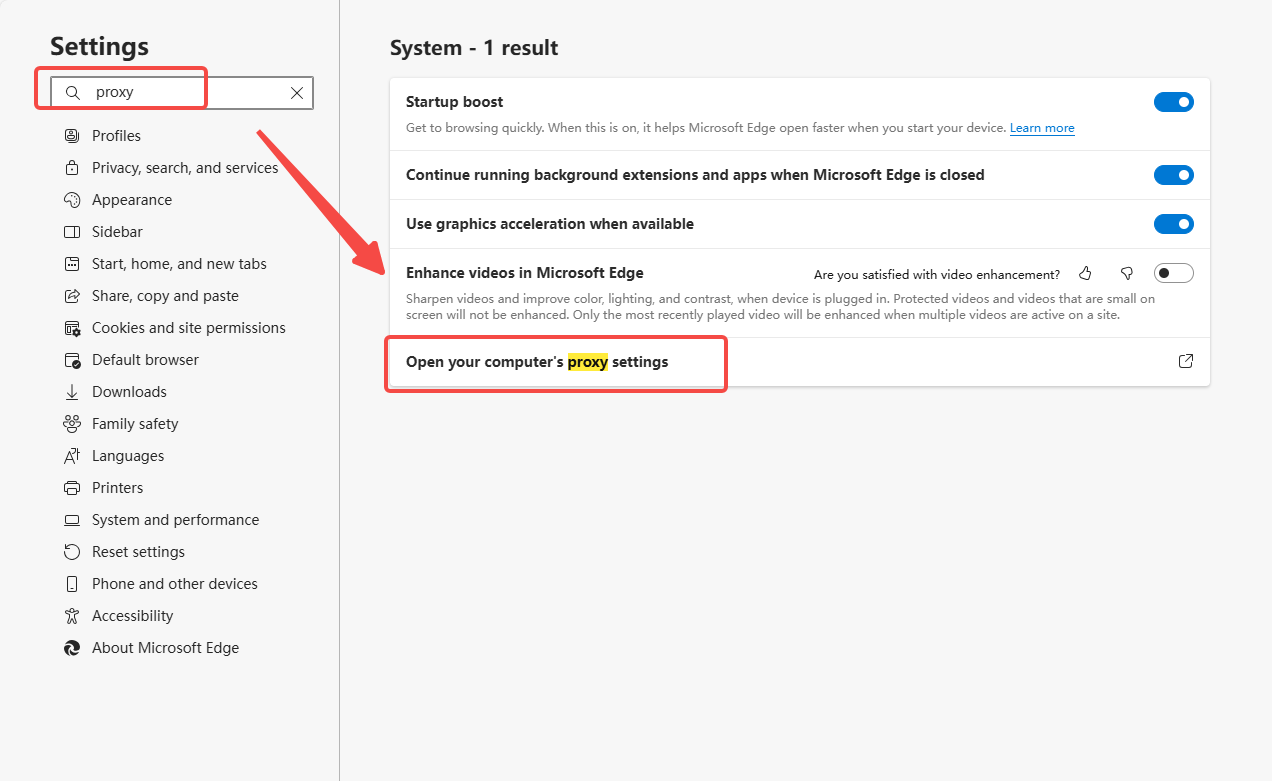Click the Phone and other devices icon
1272x781 pixels.
tap(72, 584)
